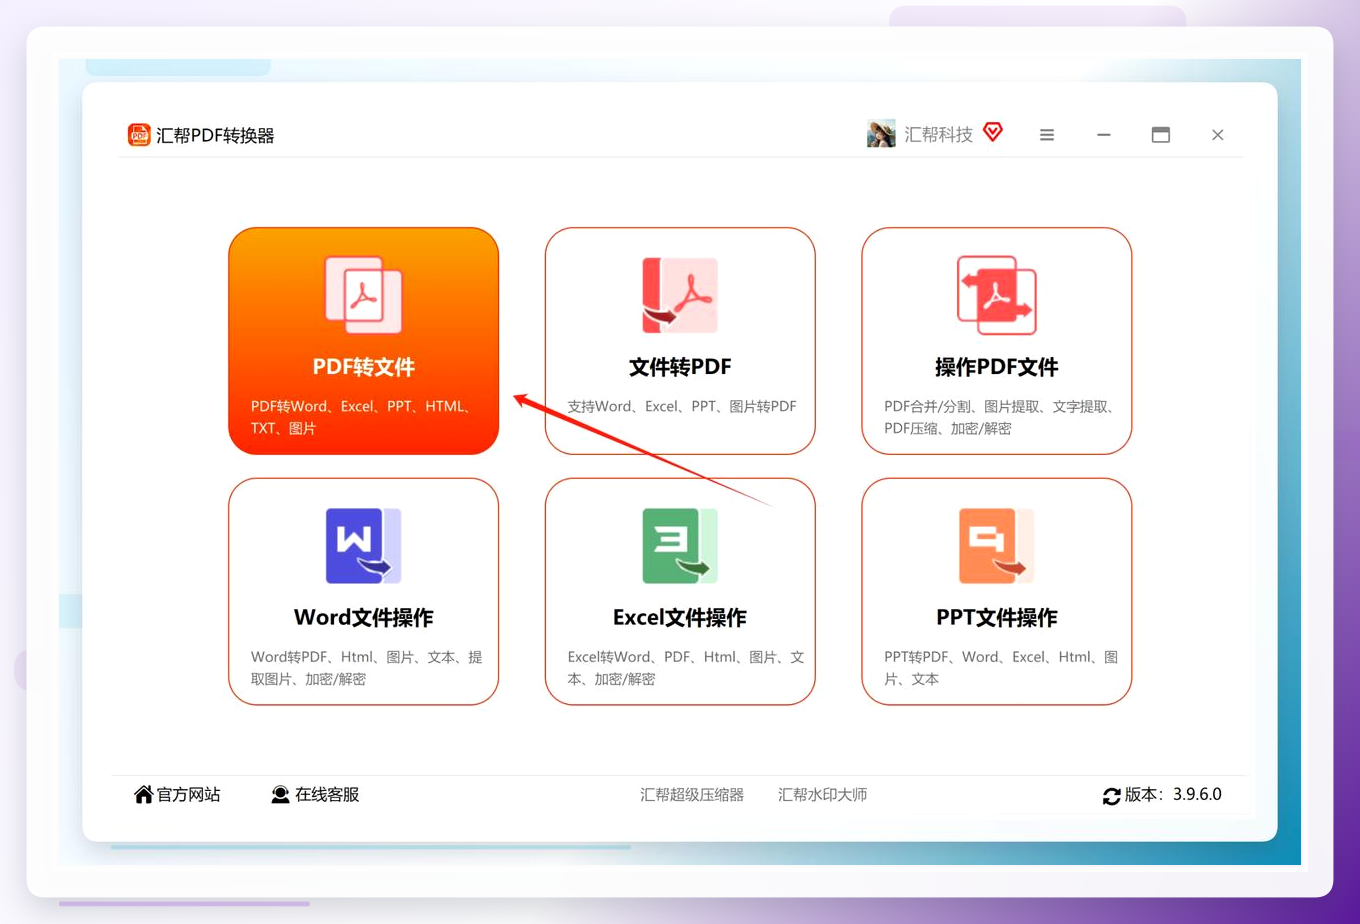1360x924 pixels.
Task: Open the 官方网站 link
Action: (188, 794)
